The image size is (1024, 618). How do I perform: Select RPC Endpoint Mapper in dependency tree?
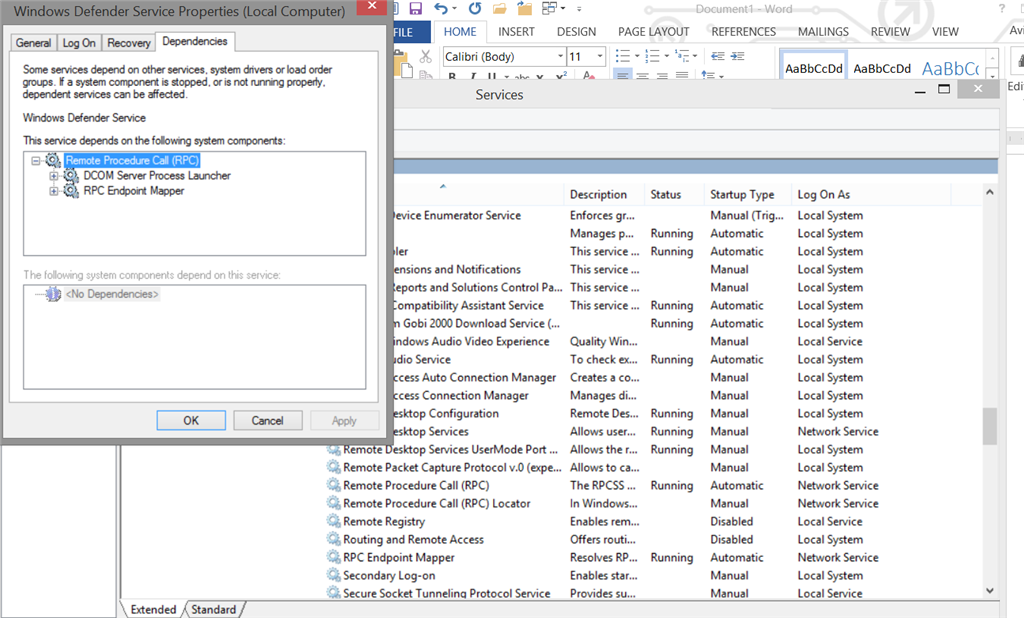[x=134, y=191]
